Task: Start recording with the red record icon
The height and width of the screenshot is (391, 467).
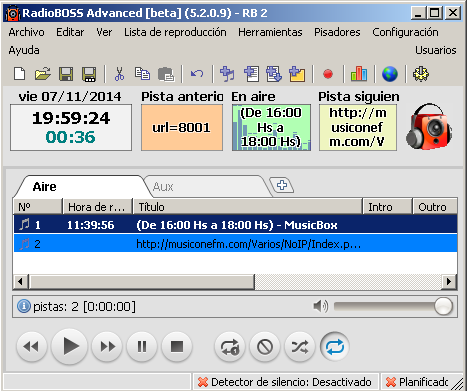Action: click(x=328, y=74)
